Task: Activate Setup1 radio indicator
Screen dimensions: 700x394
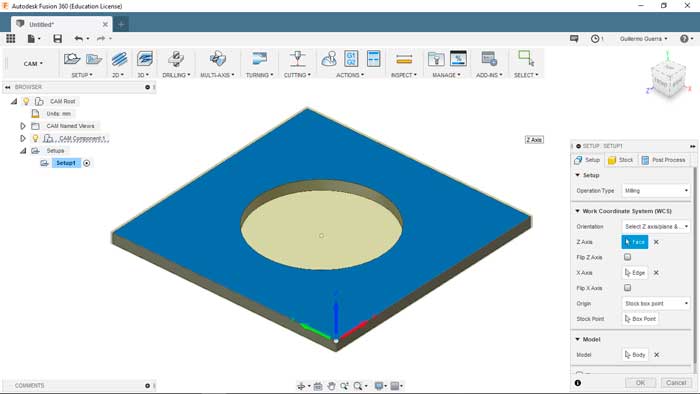Action: tap(87, 163)
